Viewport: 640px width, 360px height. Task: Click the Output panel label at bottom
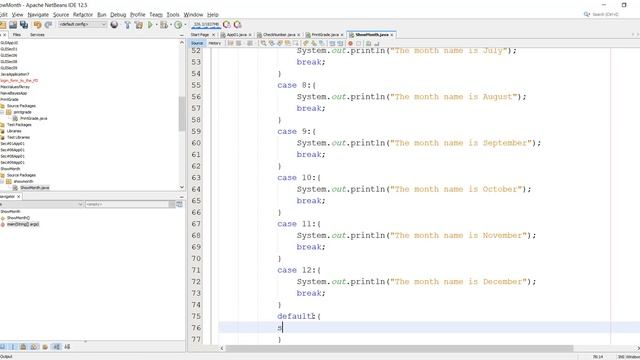coord(7,357)
